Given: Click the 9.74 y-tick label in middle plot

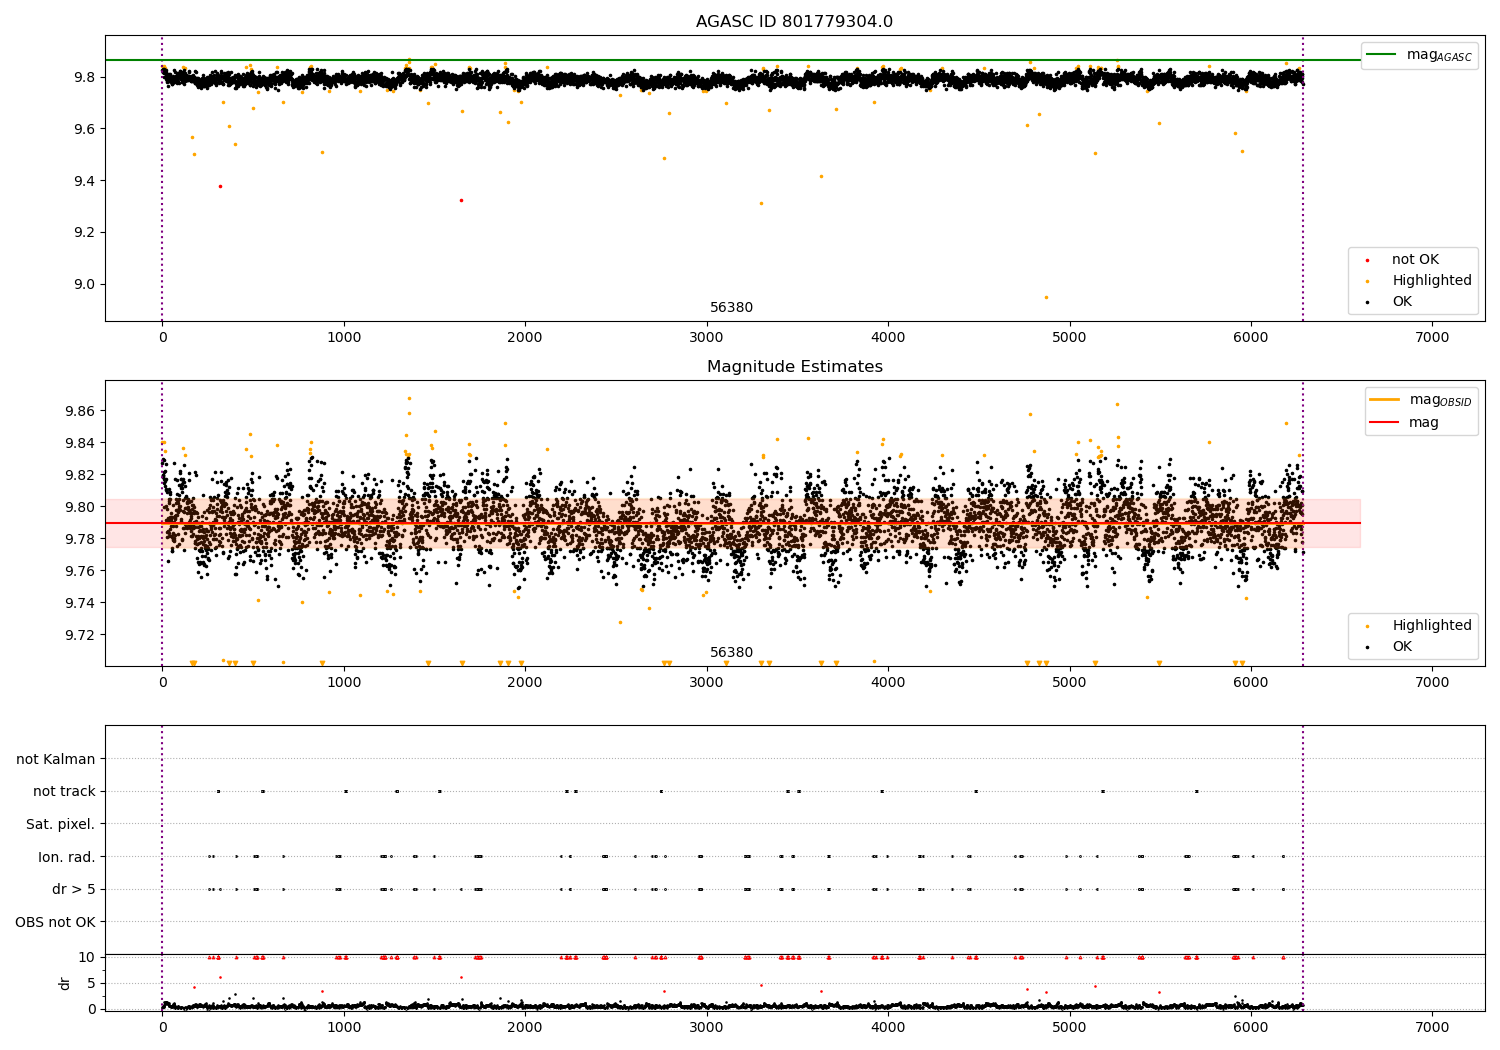Looking at the screenshot, I should click(x=80, y=604).
